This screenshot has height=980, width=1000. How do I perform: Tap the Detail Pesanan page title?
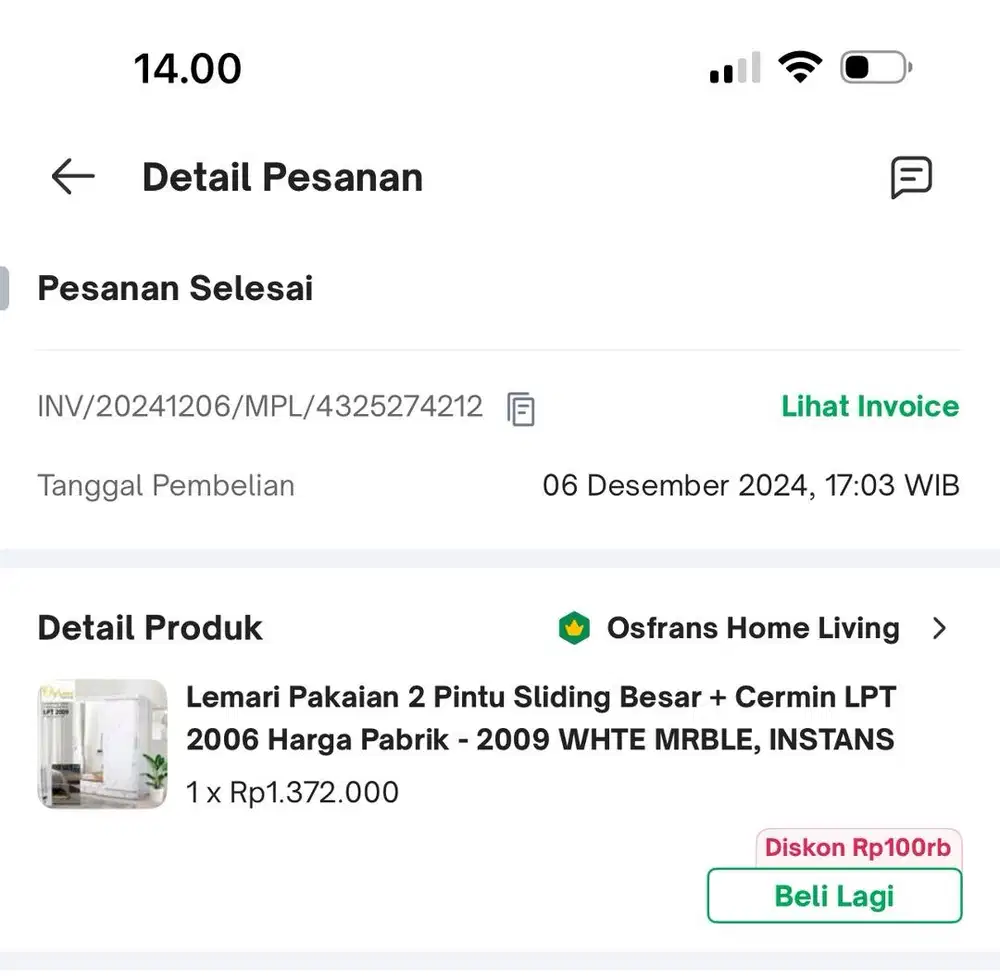click(x=282, y=178)
